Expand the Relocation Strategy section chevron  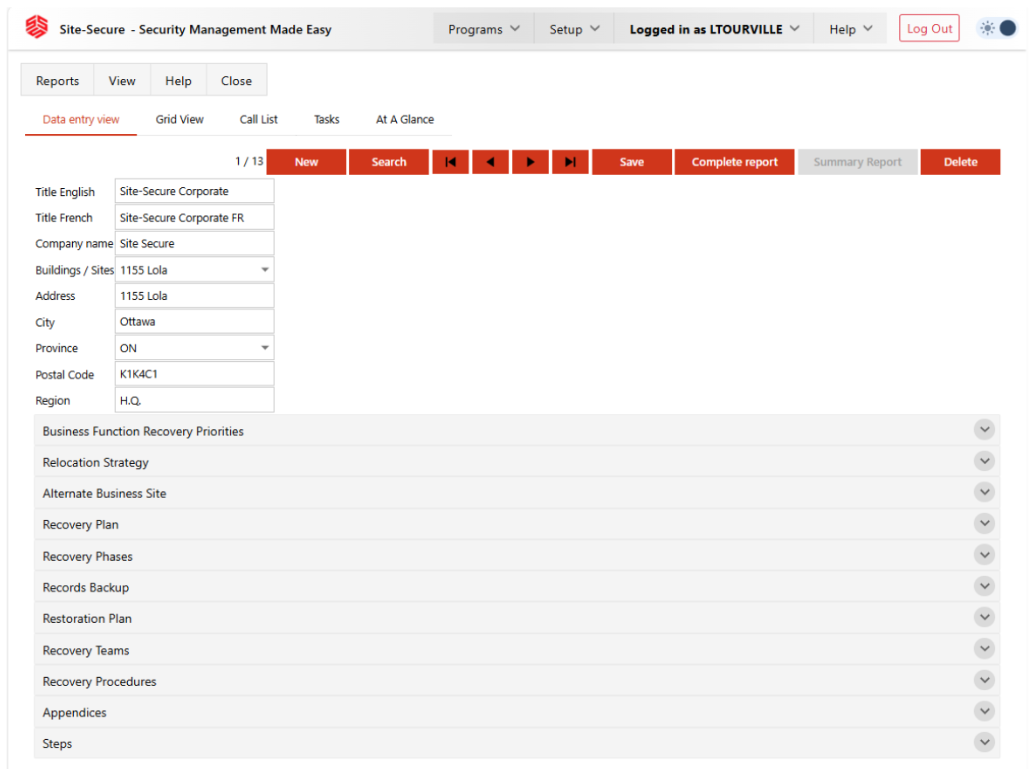coord(984,461)
